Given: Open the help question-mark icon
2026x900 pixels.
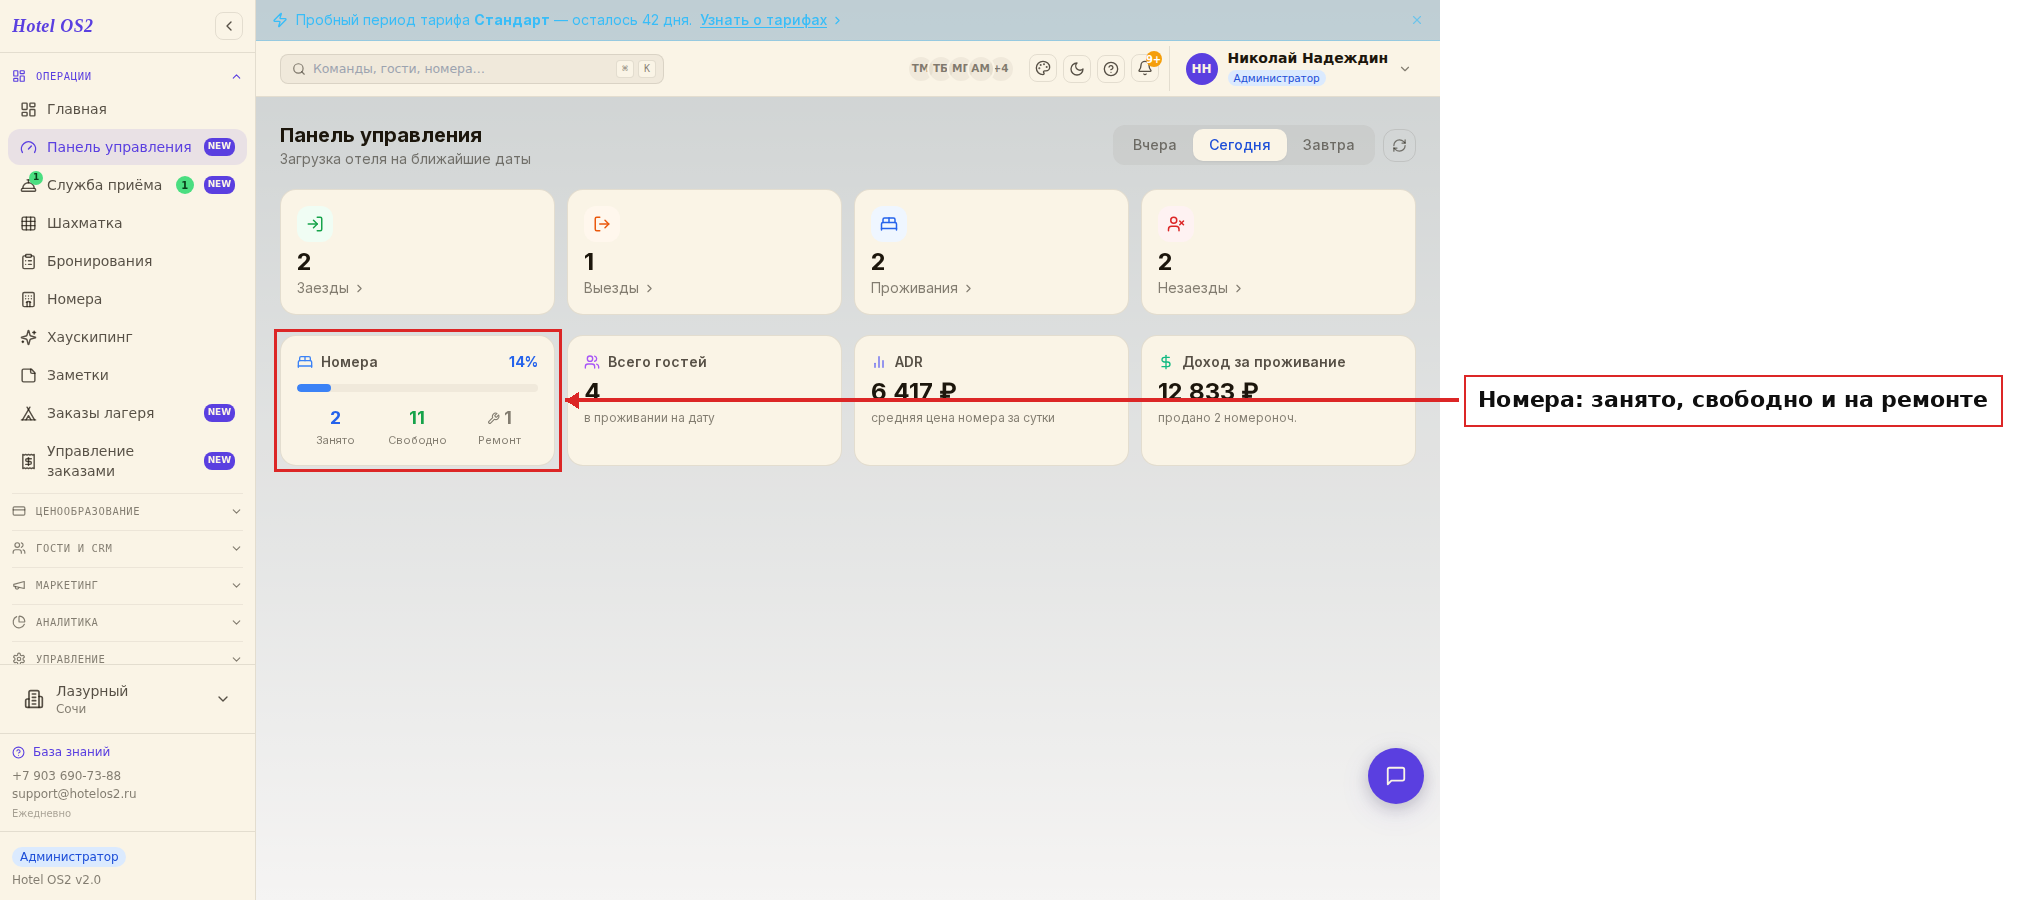Looking at the screenshot, I should click(1111, 69).
